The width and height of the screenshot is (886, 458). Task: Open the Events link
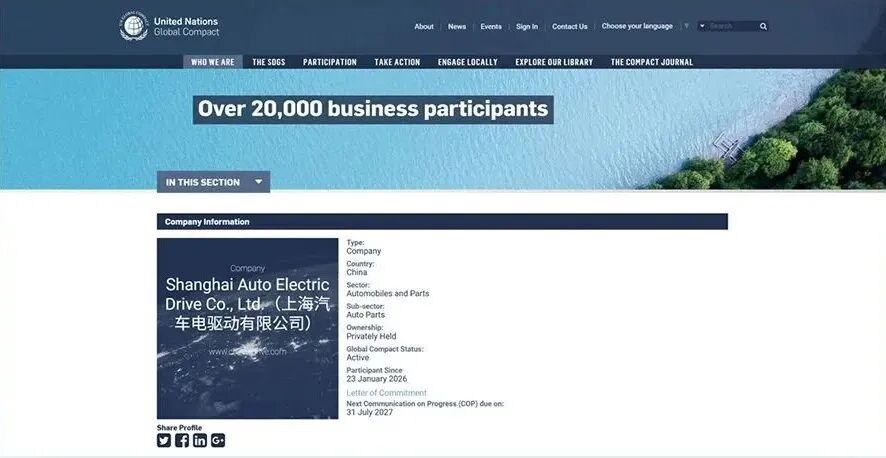tap(491, 27)
